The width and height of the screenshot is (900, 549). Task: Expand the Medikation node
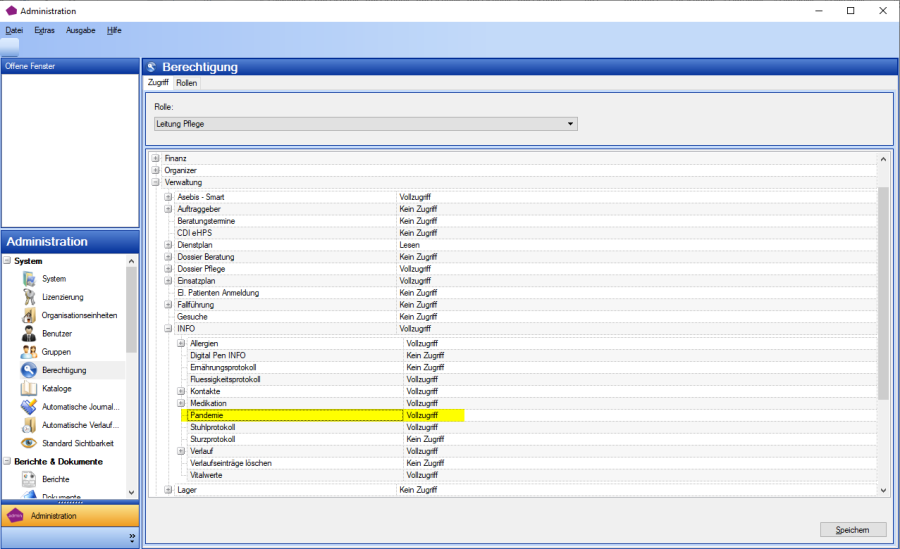[181, 403]
